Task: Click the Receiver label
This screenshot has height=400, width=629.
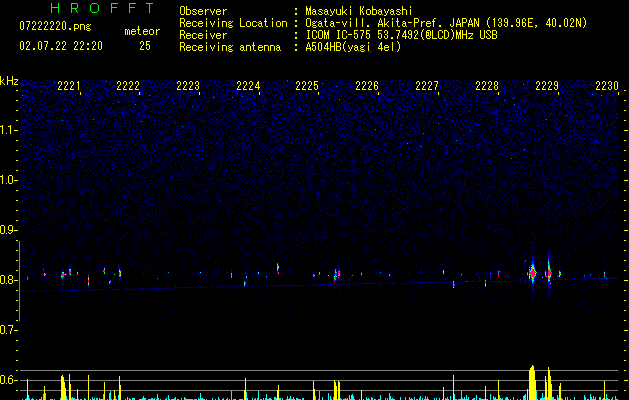Action: tap(203, 35)
